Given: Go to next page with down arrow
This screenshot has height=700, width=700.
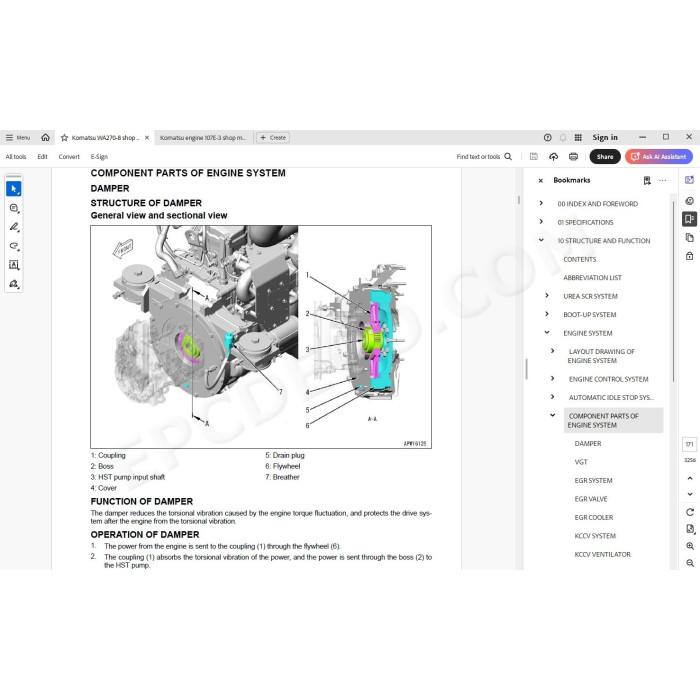Looking at the screenshot, I should 690,494.
